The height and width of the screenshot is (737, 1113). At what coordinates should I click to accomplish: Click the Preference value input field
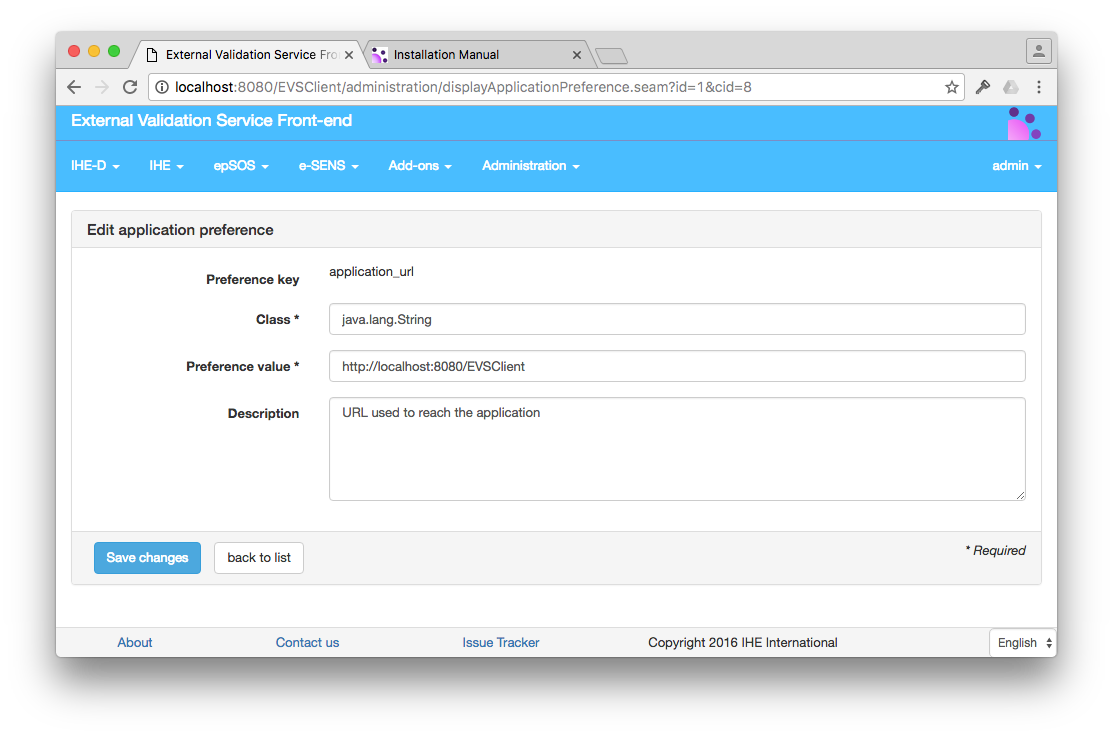coord(676,366)
